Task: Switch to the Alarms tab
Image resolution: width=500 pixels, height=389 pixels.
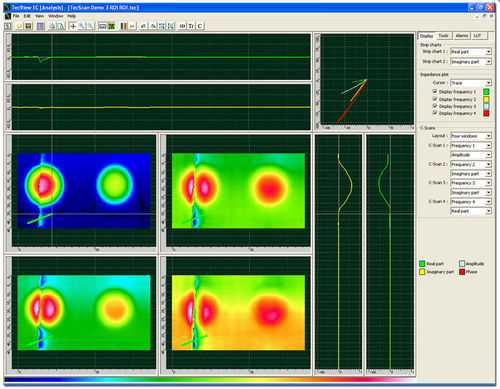Action: coord(462,36)
